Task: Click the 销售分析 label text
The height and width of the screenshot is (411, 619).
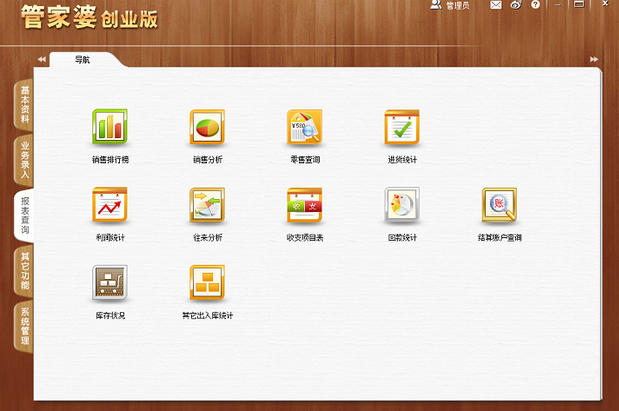Action: 208,160
